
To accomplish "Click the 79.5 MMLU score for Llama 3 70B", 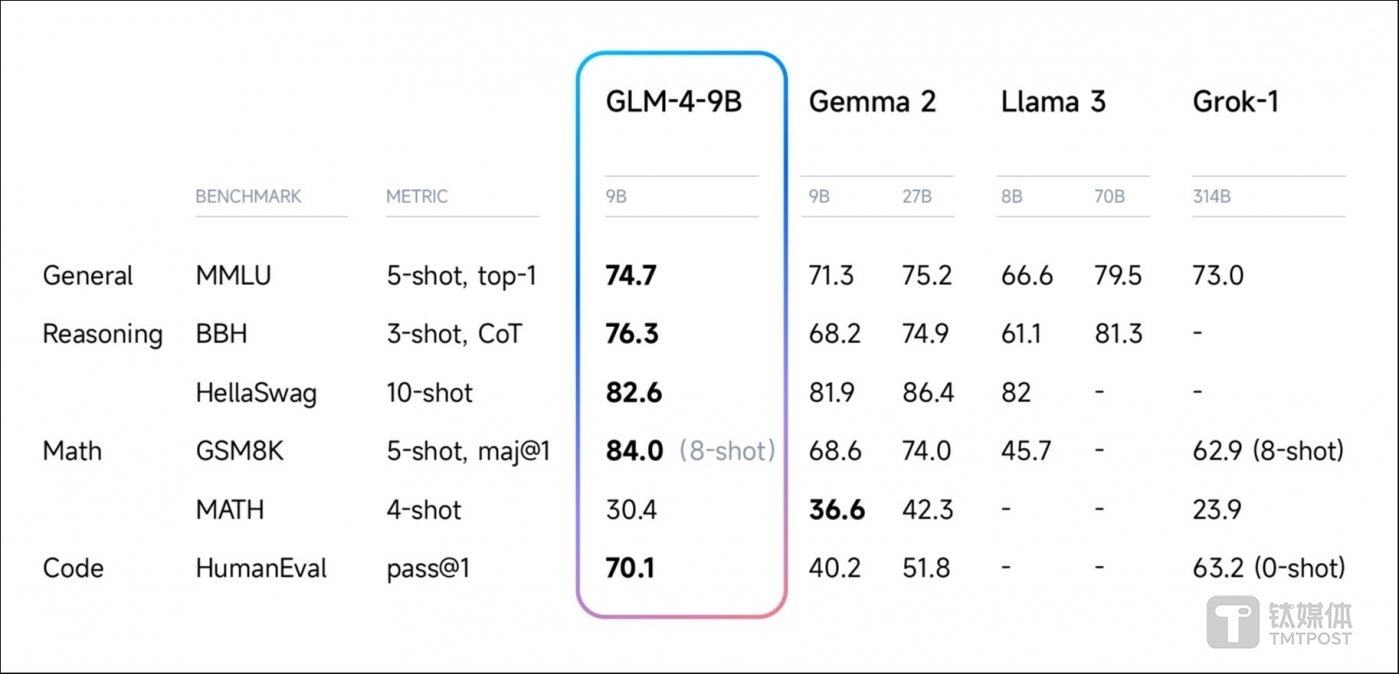I will [x=1118, y=276].
